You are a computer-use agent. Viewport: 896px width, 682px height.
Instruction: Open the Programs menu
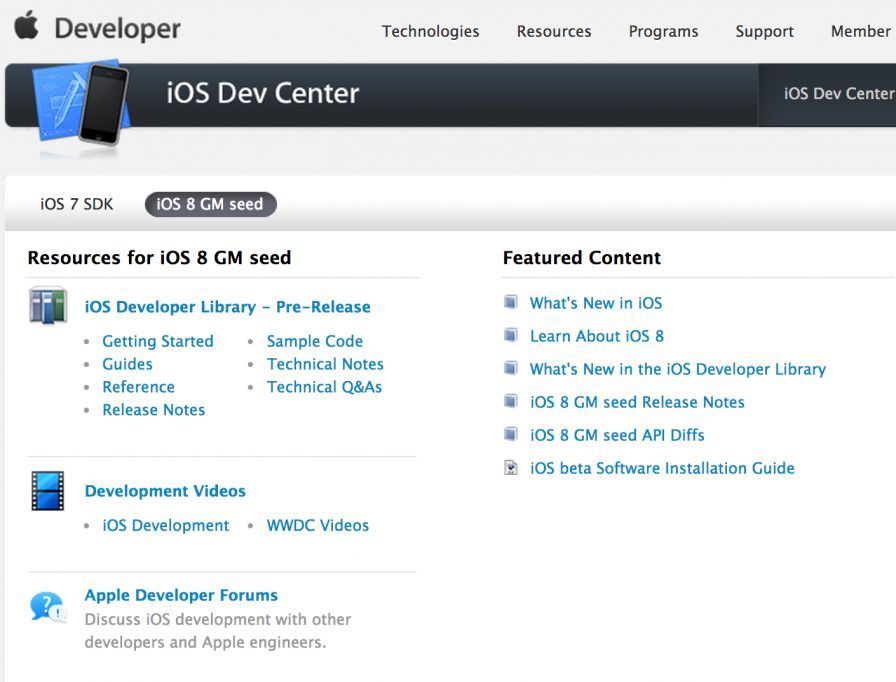pyautogui.click(x=663, y=31)
